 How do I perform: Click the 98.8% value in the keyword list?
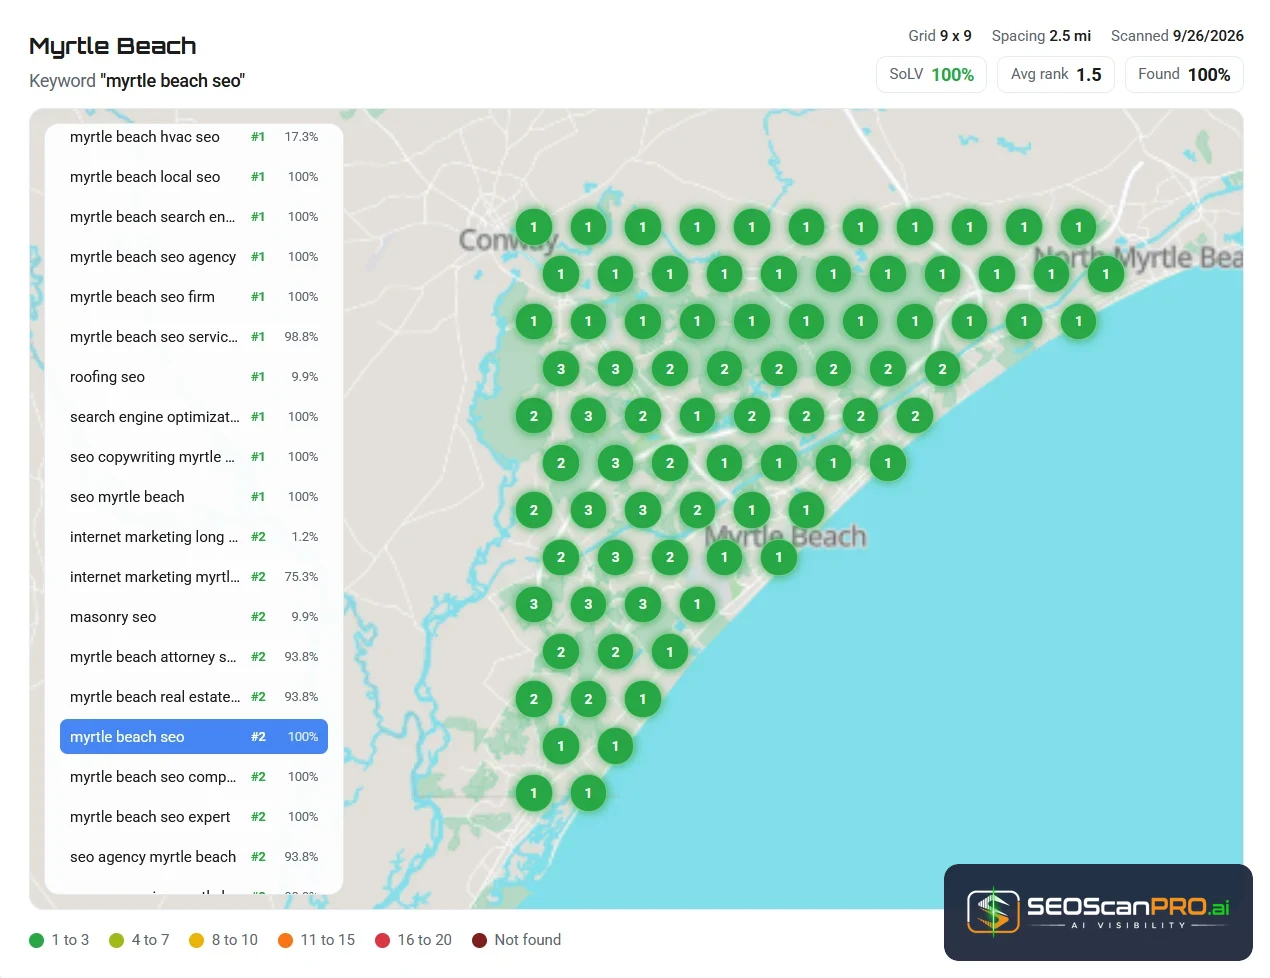pos(301,337)
